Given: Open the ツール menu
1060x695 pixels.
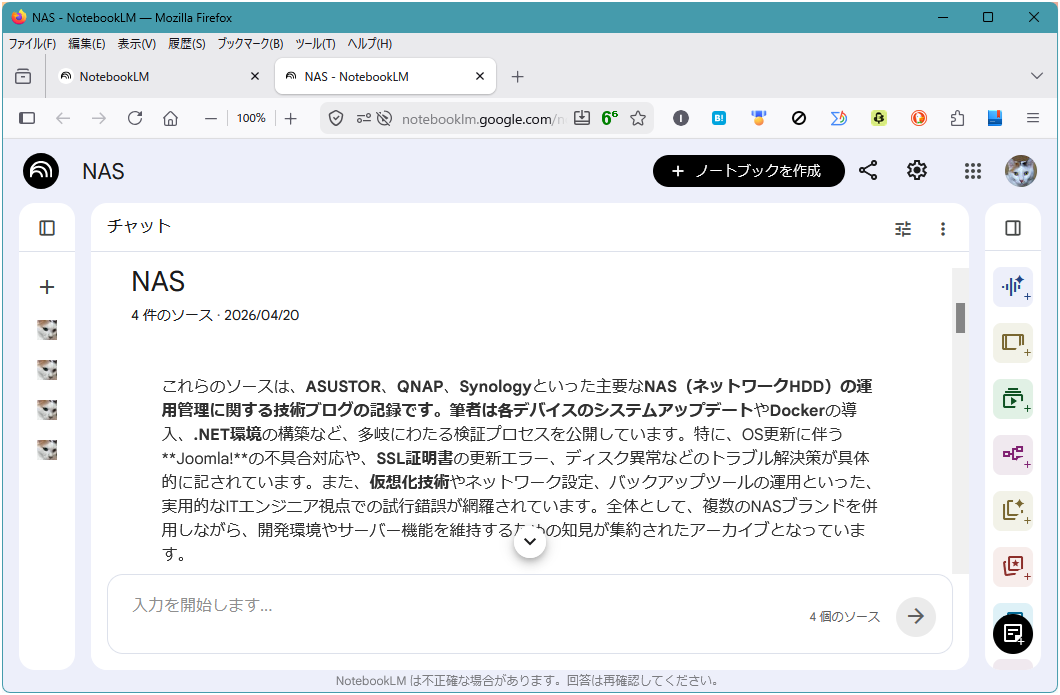Looking at the screenshot, I should click(315, 44).
